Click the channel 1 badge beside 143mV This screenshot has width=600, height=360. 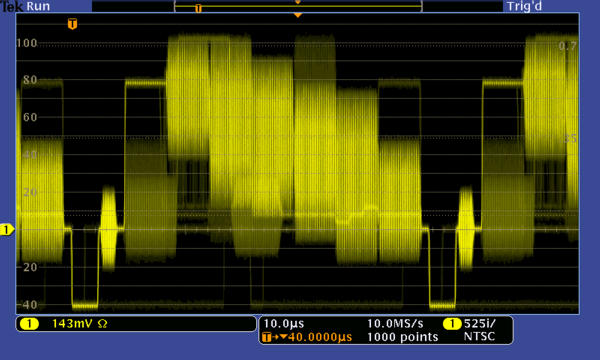29,324
